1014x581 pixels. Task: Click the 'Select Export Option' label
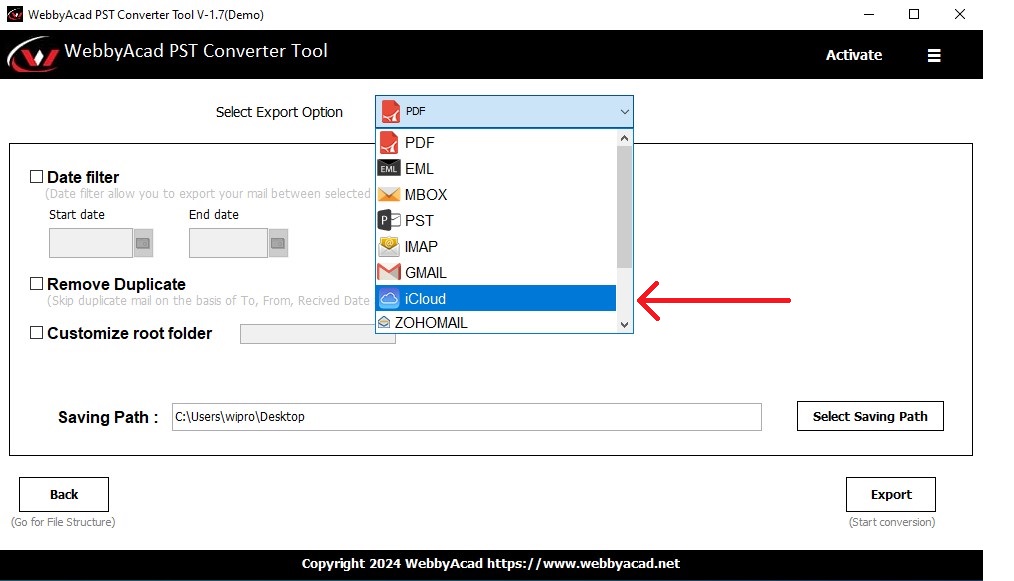[279, 112]
